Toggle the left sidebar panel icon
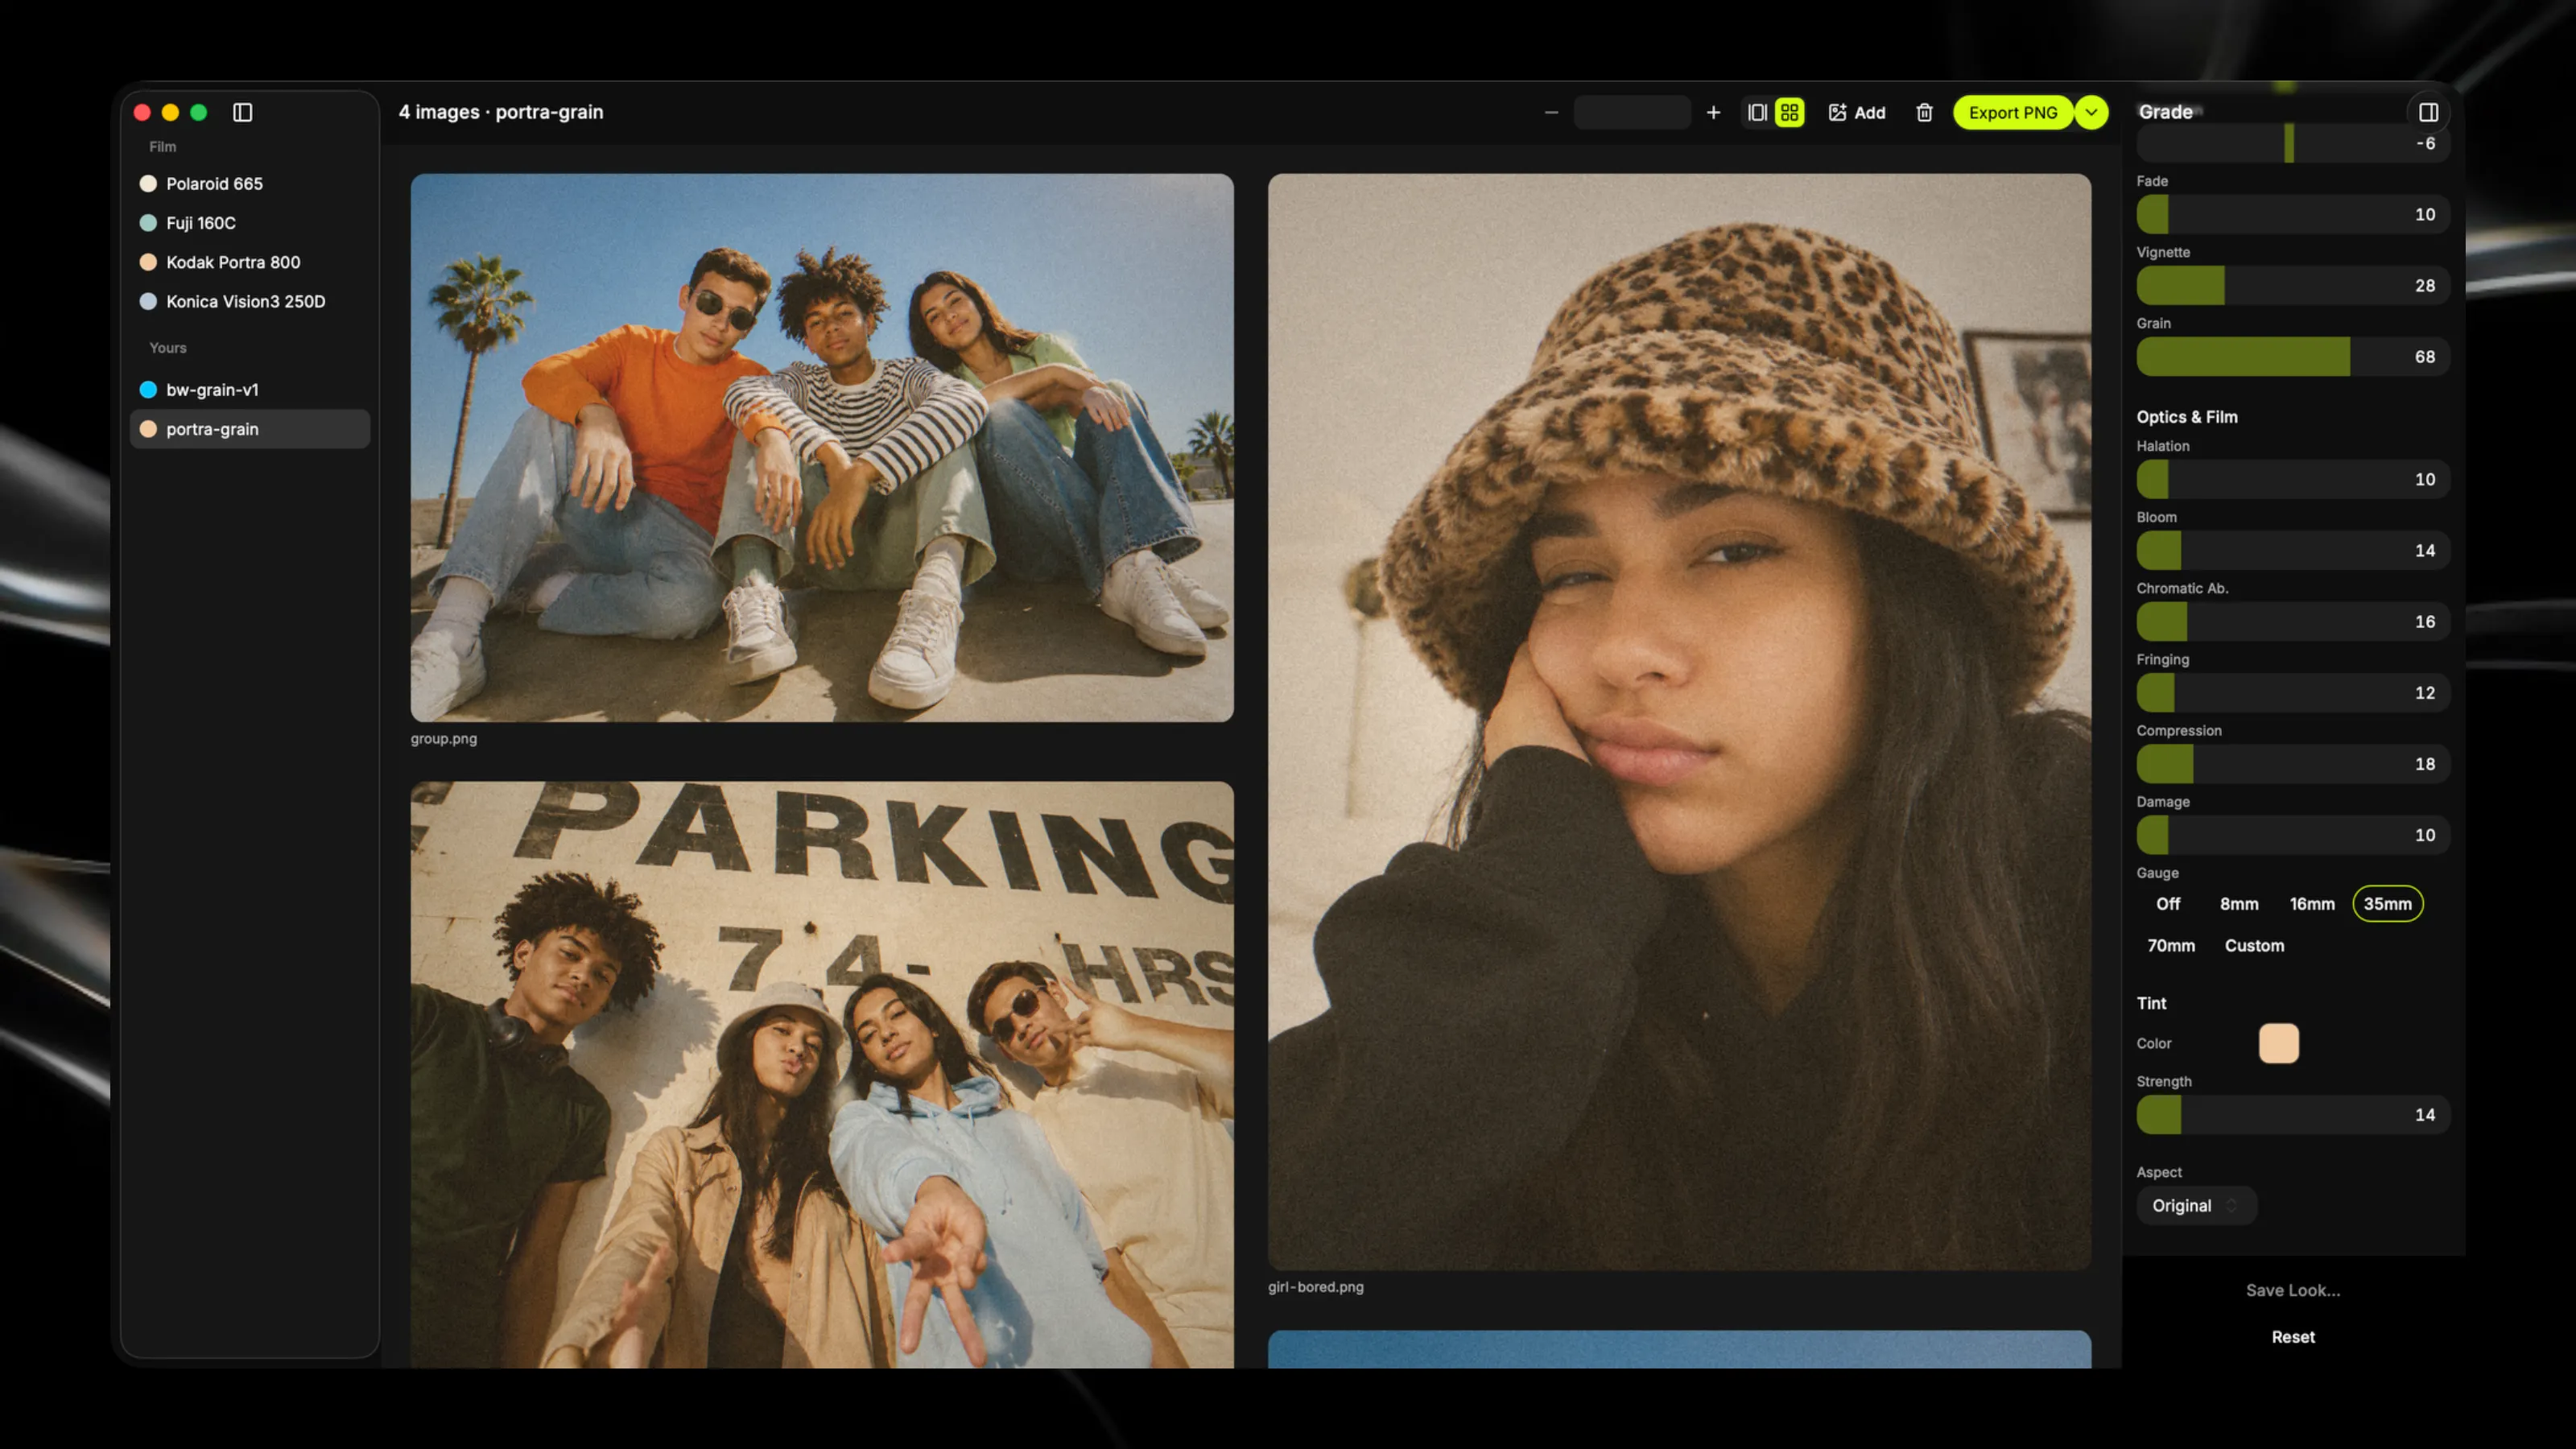Image resolution: width=2576 pixels, height=1449 pixels. click(x=243, y=112)
